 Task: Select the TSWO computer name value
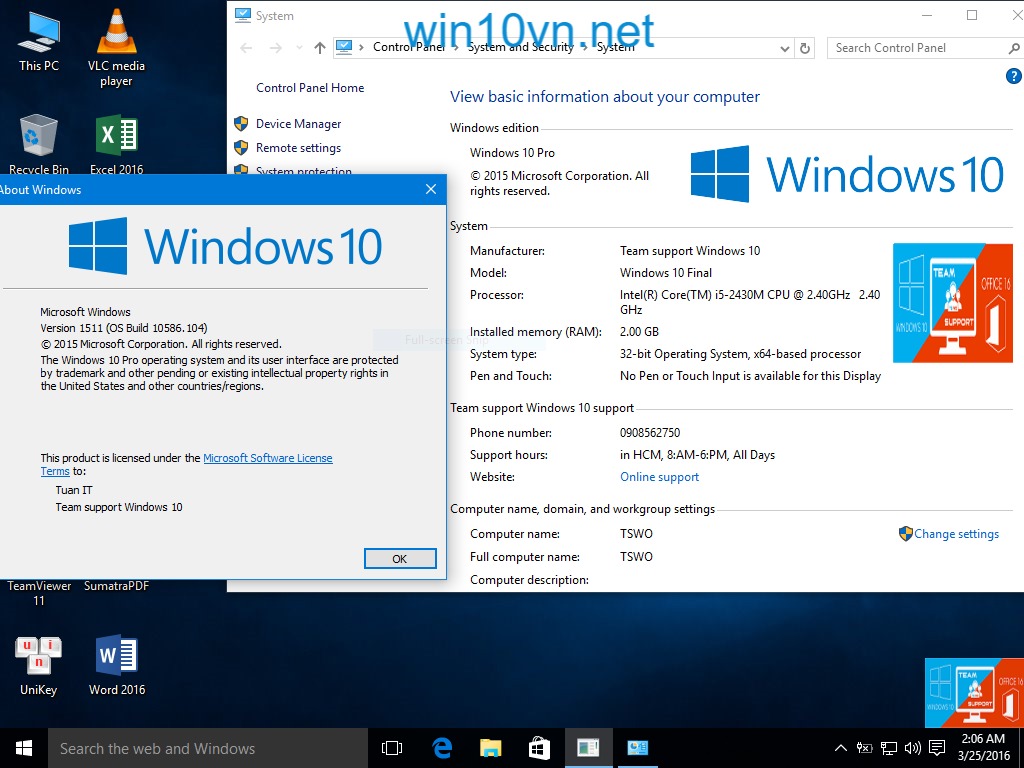[x=636, y=534]
